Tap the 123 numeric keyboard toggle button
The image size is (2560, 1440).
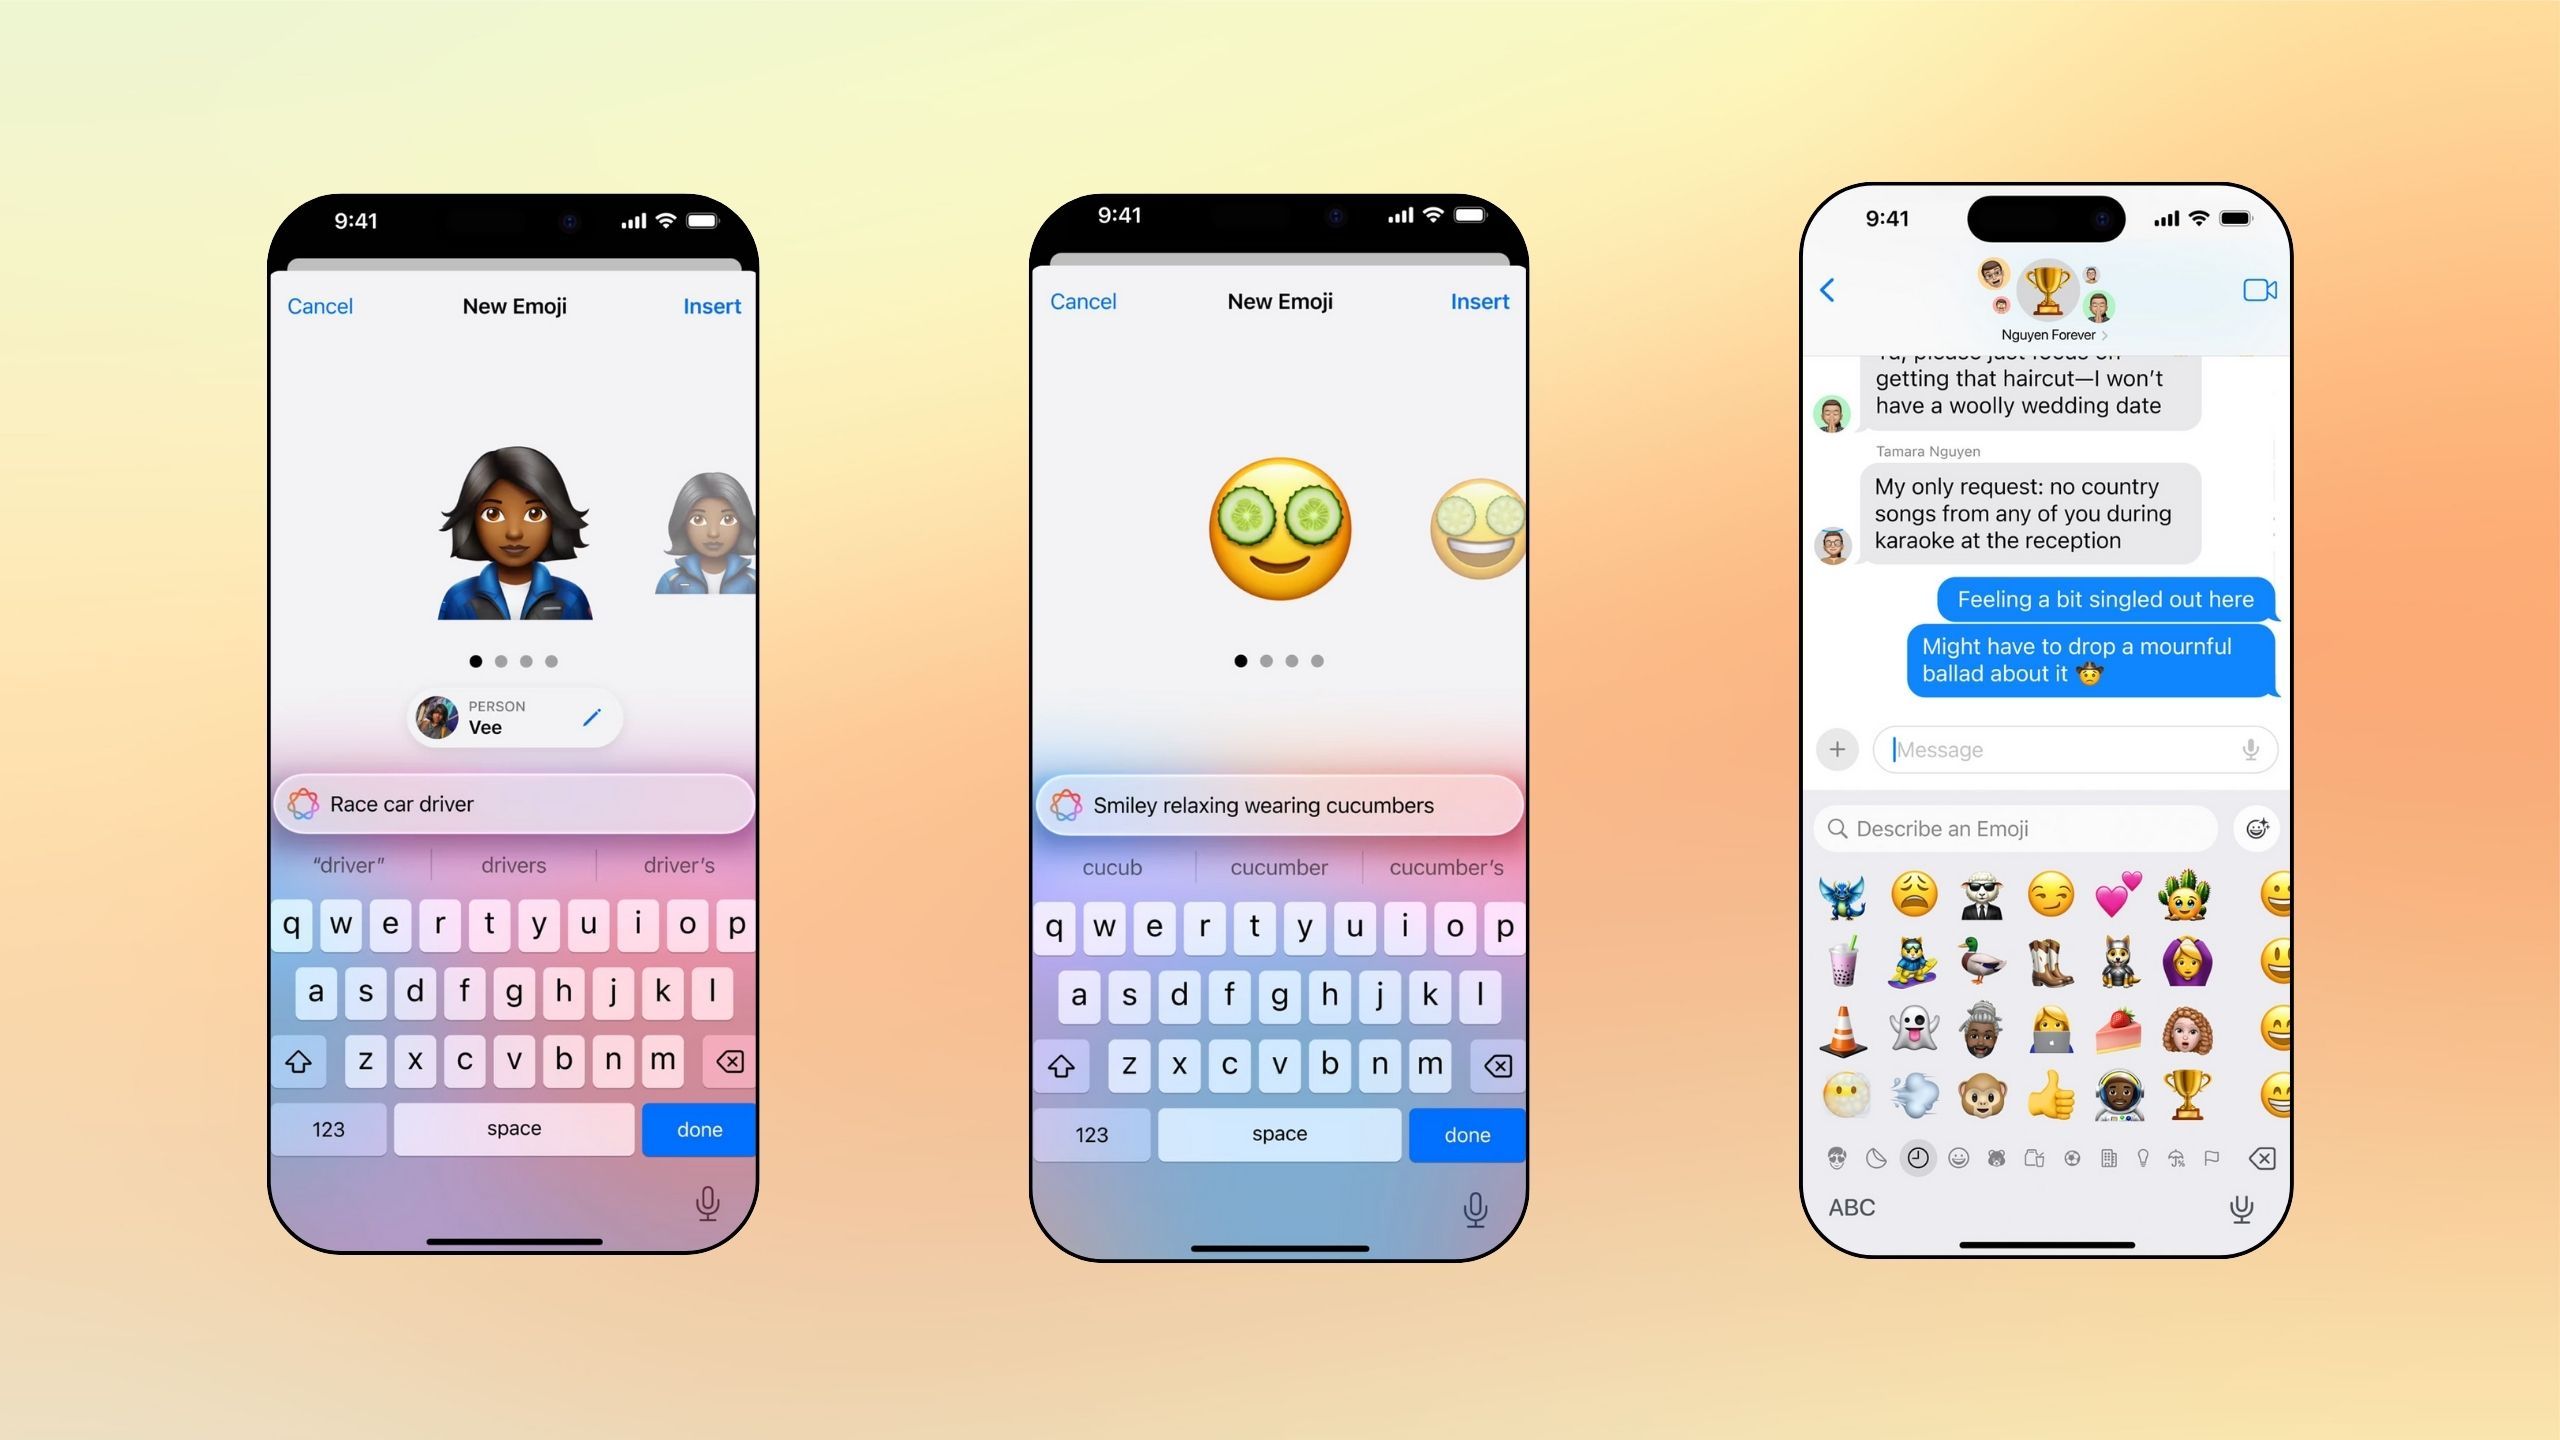coord(332,1129)
